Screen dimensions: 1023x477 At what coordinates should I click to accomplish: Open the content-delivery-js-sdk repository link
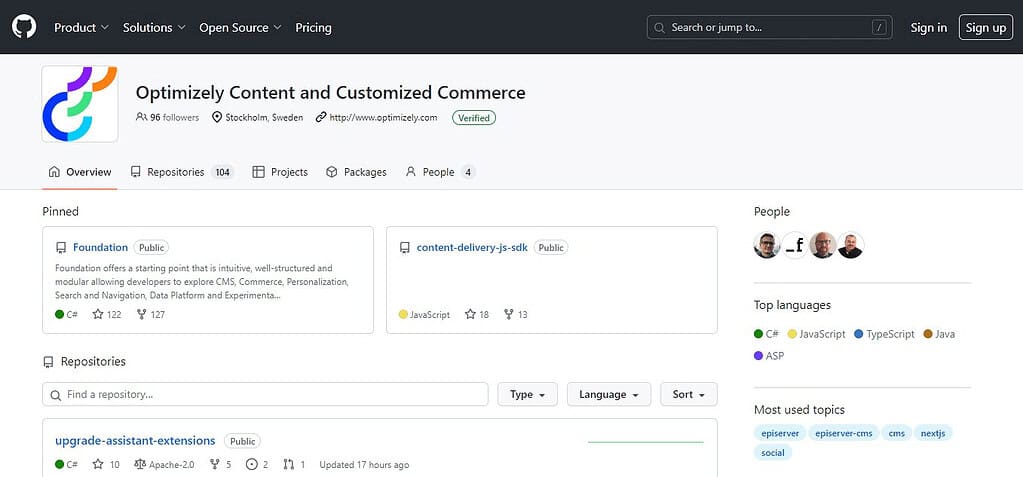472,247
